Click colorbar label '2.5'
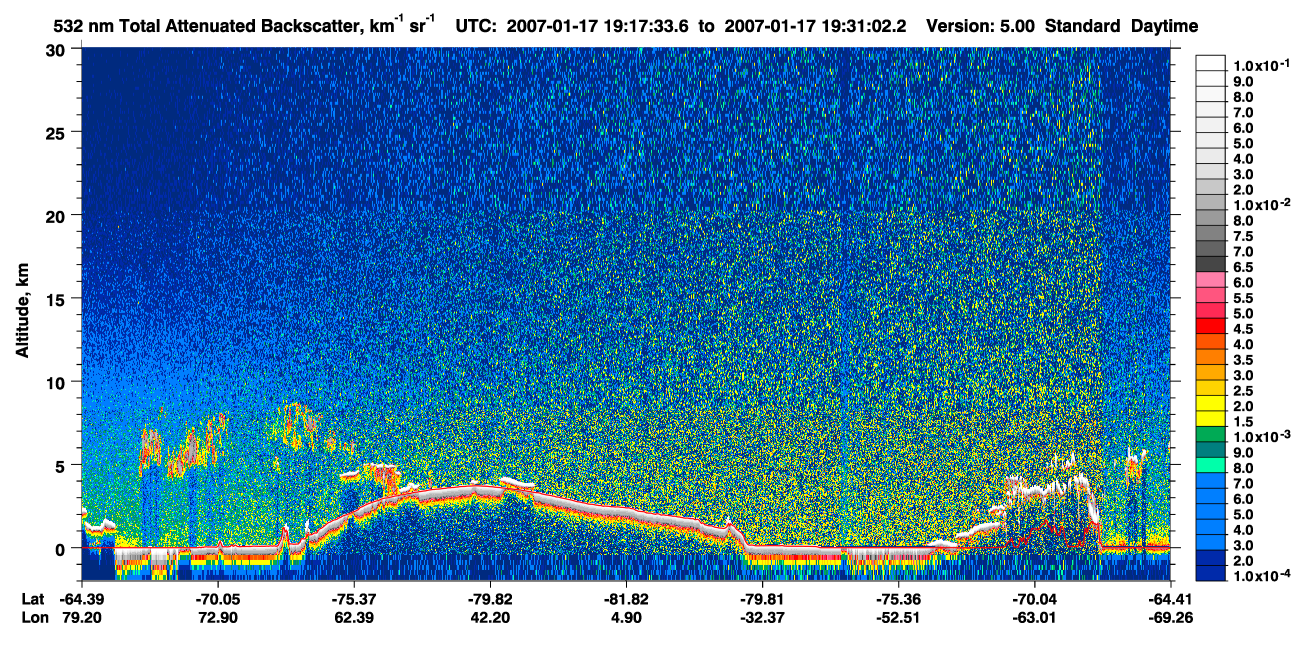This screenshot has height=667, width=1300. coord(1245,391)
